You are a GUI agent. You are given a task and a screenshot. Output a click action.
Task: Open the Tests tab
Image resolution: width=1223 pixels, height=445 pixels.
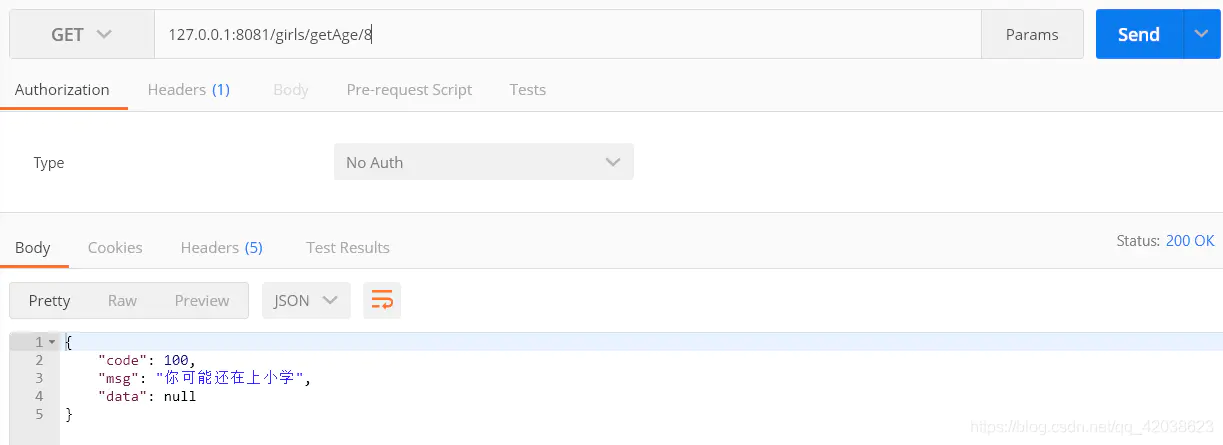click(528, 89)
